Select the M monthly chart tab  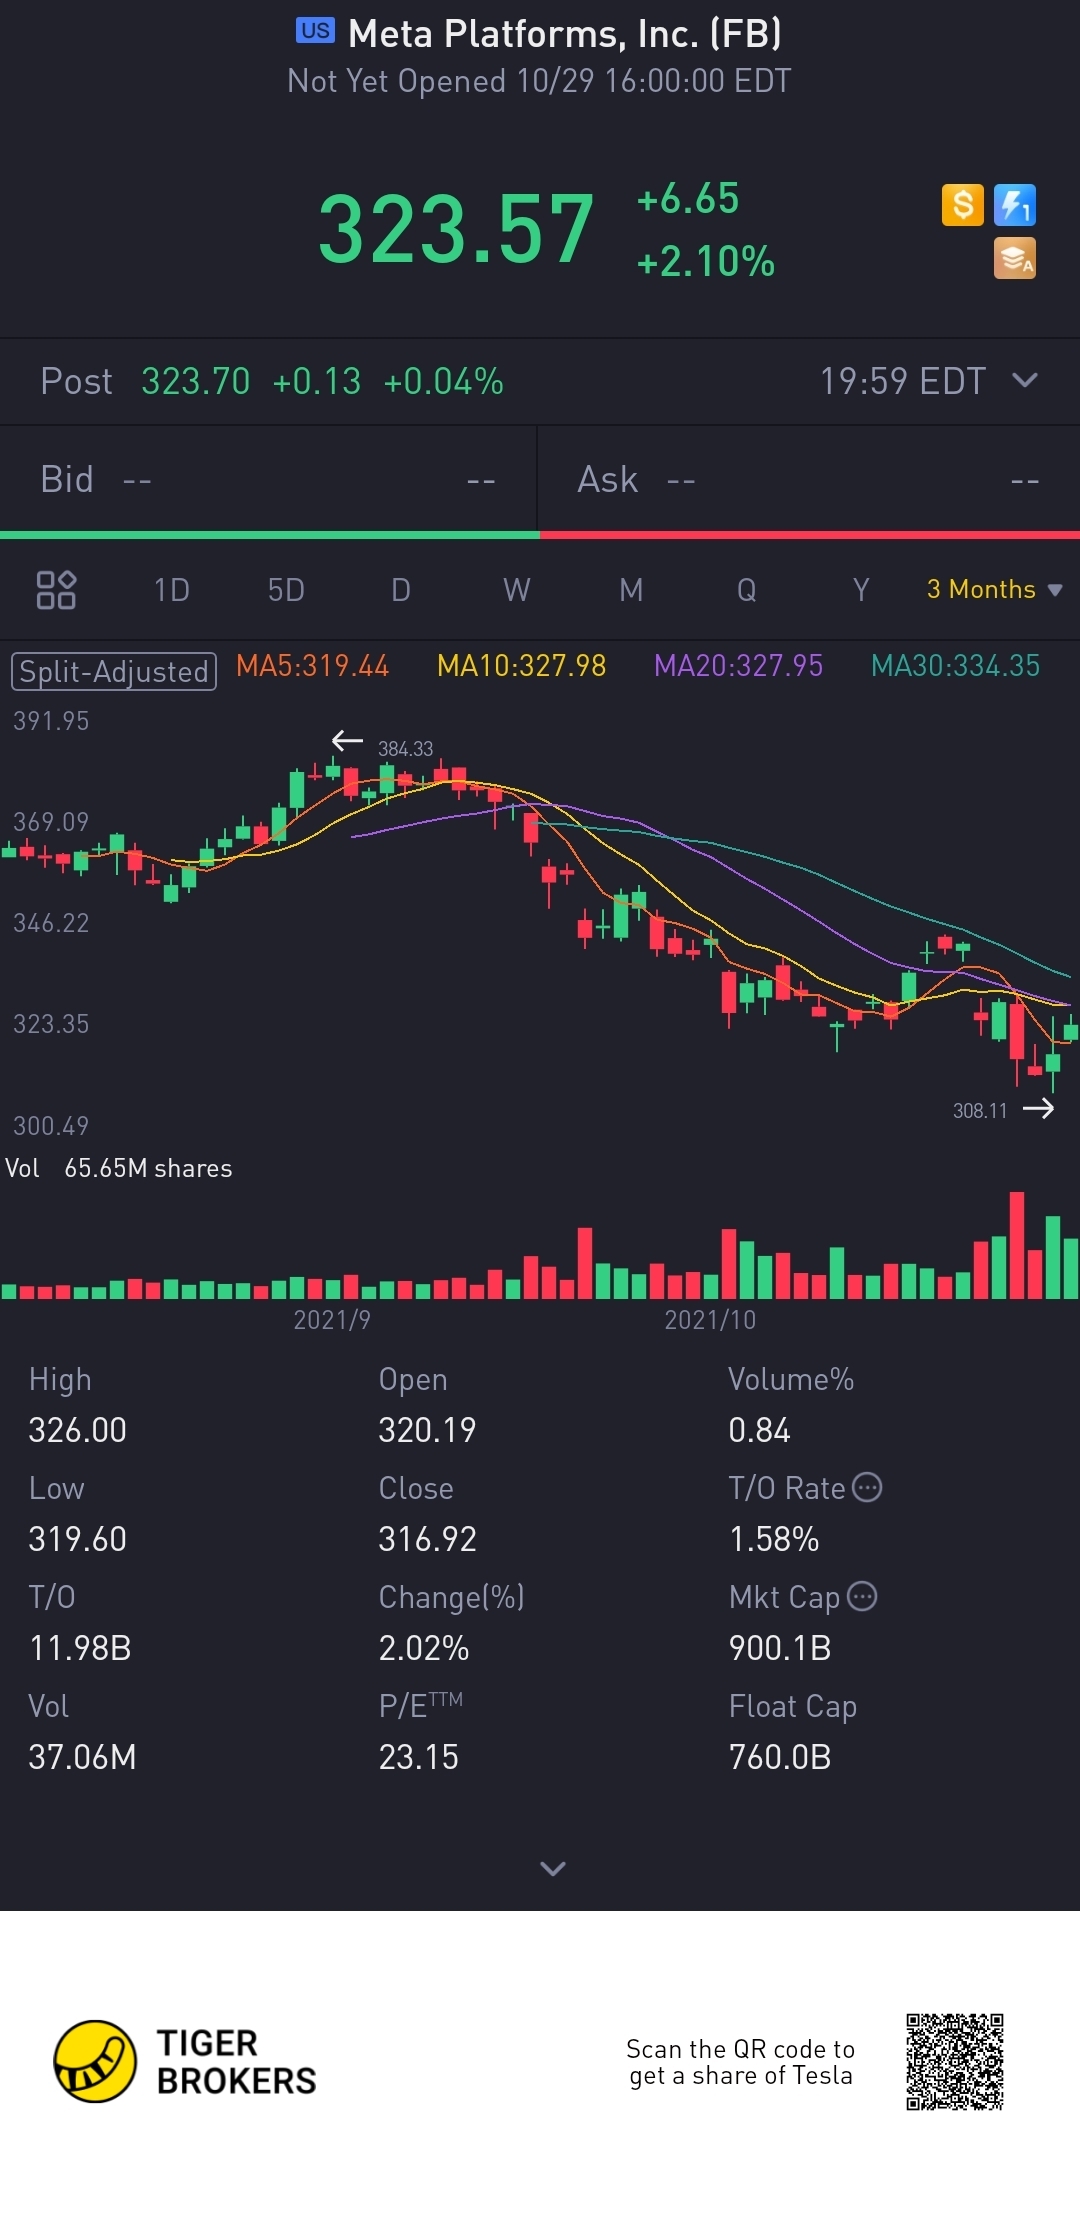631,590
